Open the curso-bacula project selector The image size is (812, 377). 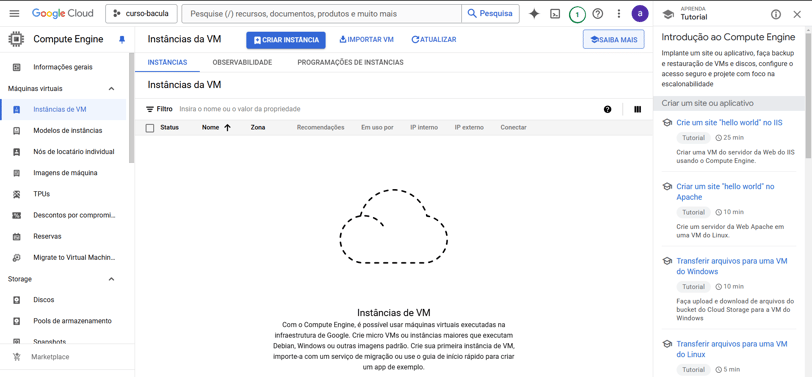pos(141,14)
